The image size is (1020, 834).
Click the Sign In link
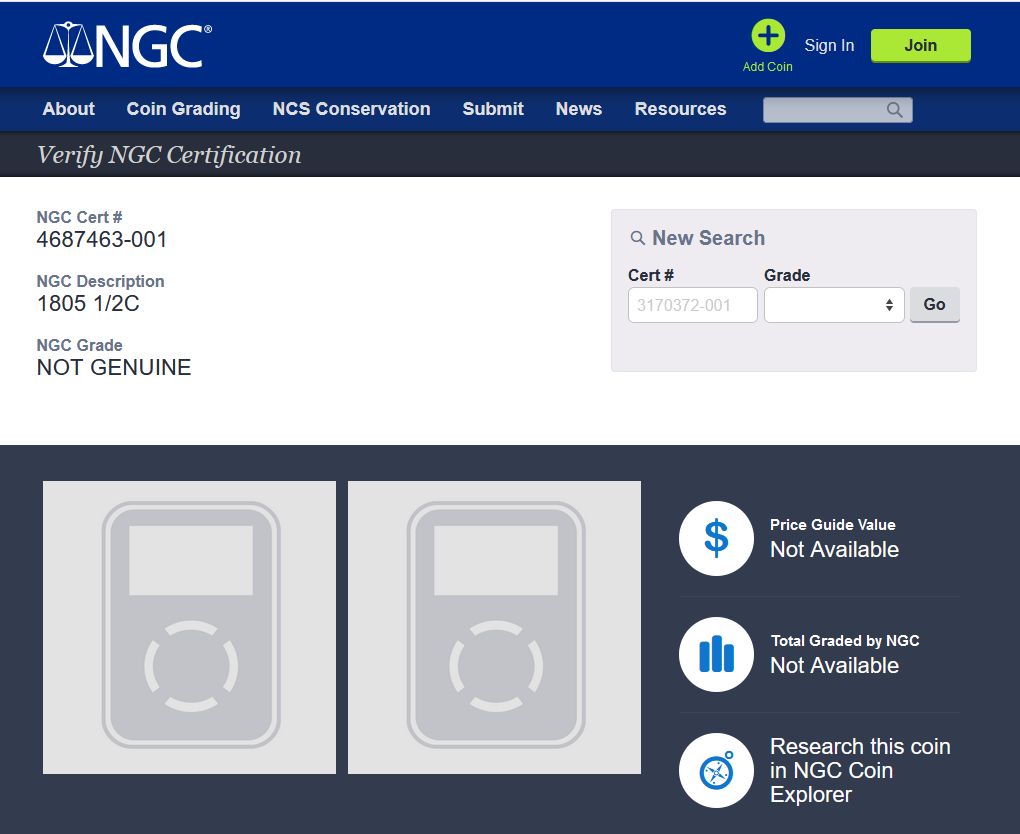[x=829, y=45]
